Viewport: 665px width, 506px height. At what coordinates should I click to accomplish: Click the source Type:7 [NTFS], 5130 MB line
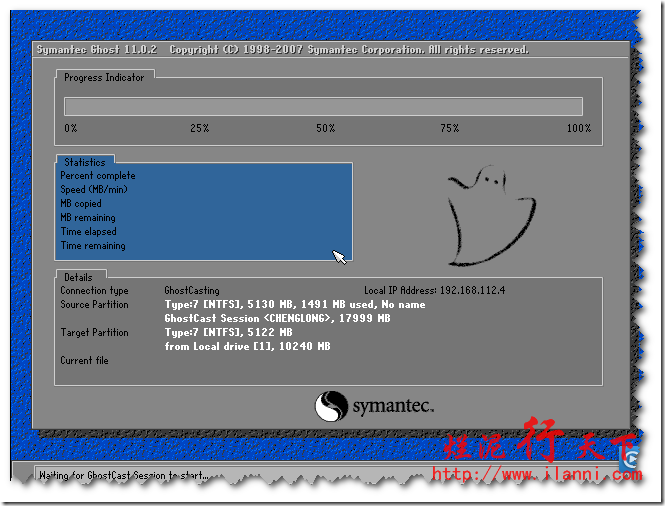pos(295,305)
